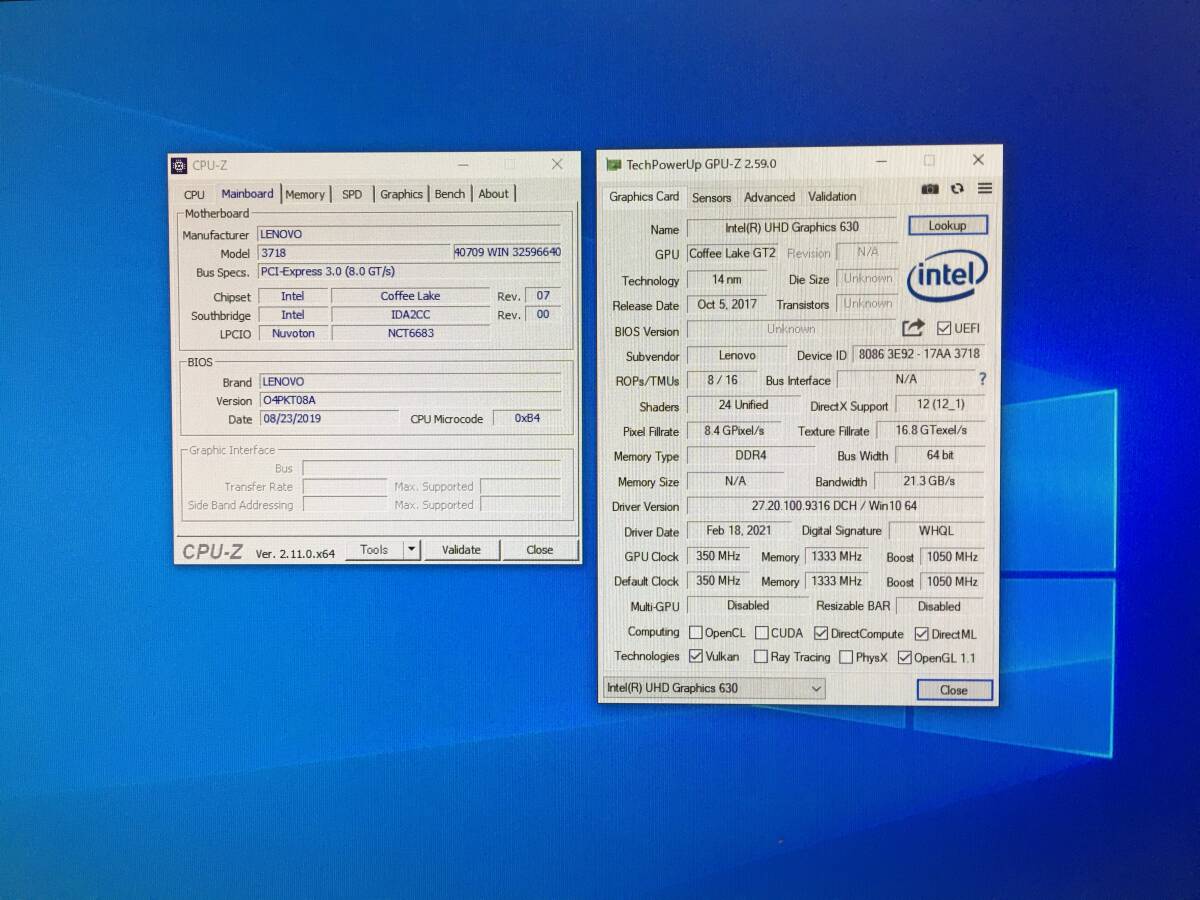Click the GPU-Z screenshot camera icon

click(x=930, y=189)
